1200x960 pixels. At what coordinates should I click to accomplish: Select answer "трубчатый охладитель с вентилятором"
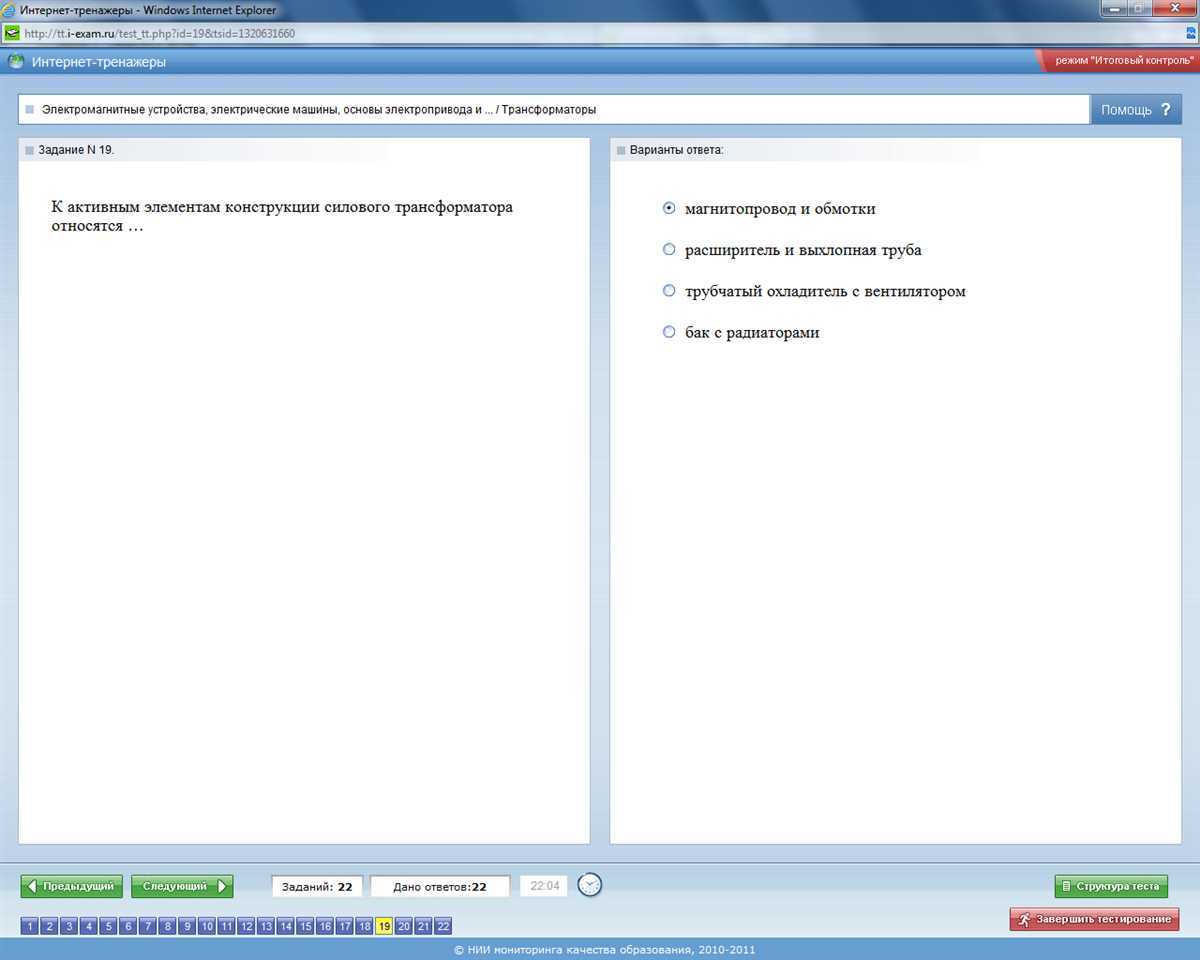point(669,291)
